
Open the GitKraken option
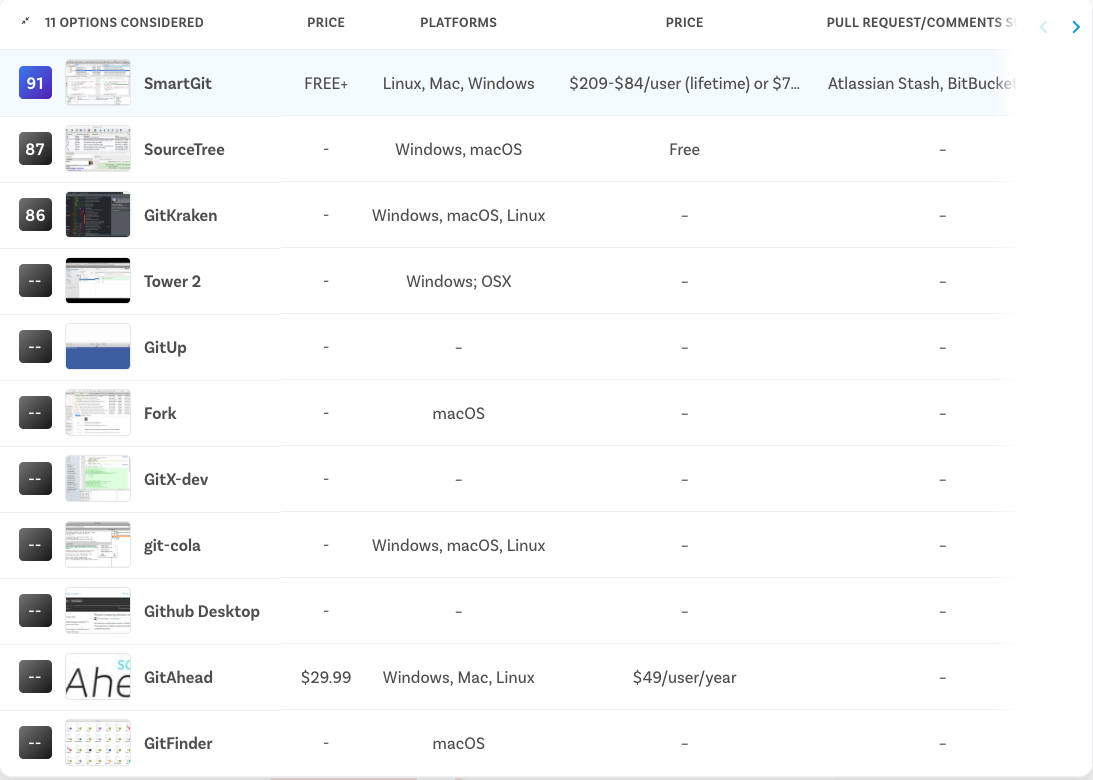point(181,215)
